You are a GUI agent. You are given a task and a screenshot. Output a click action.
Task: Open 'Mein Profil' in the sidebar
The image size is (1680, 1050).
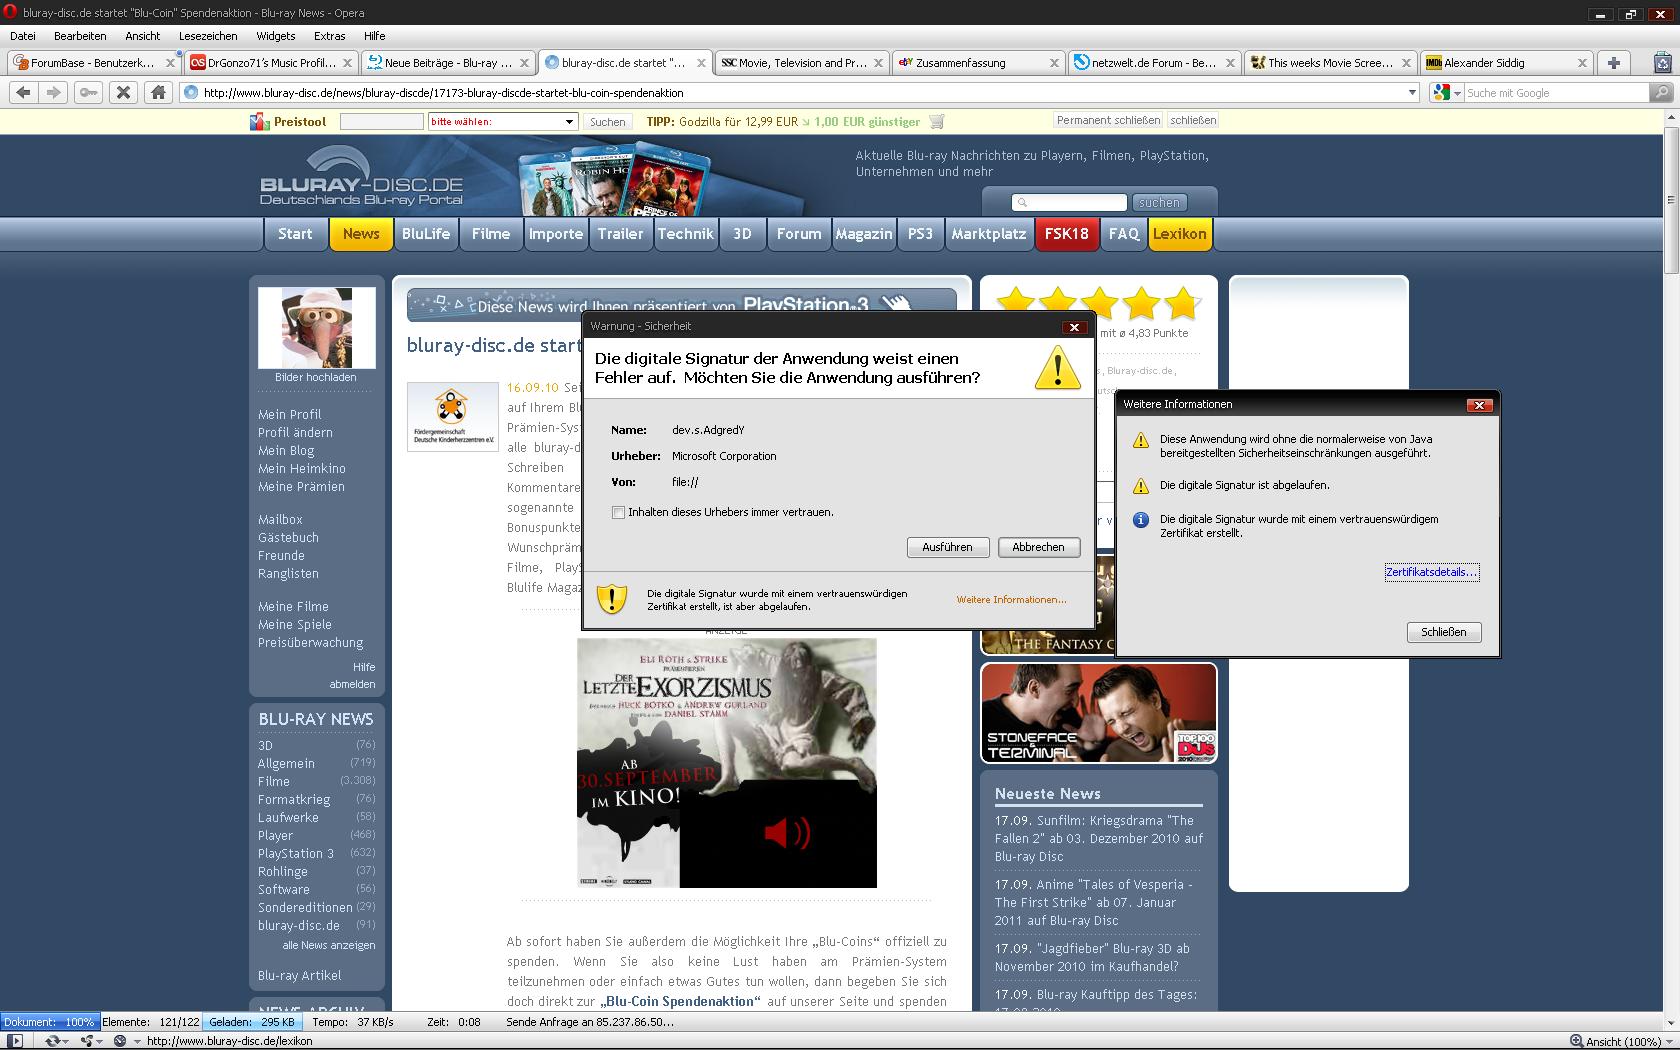pos(290,414)
